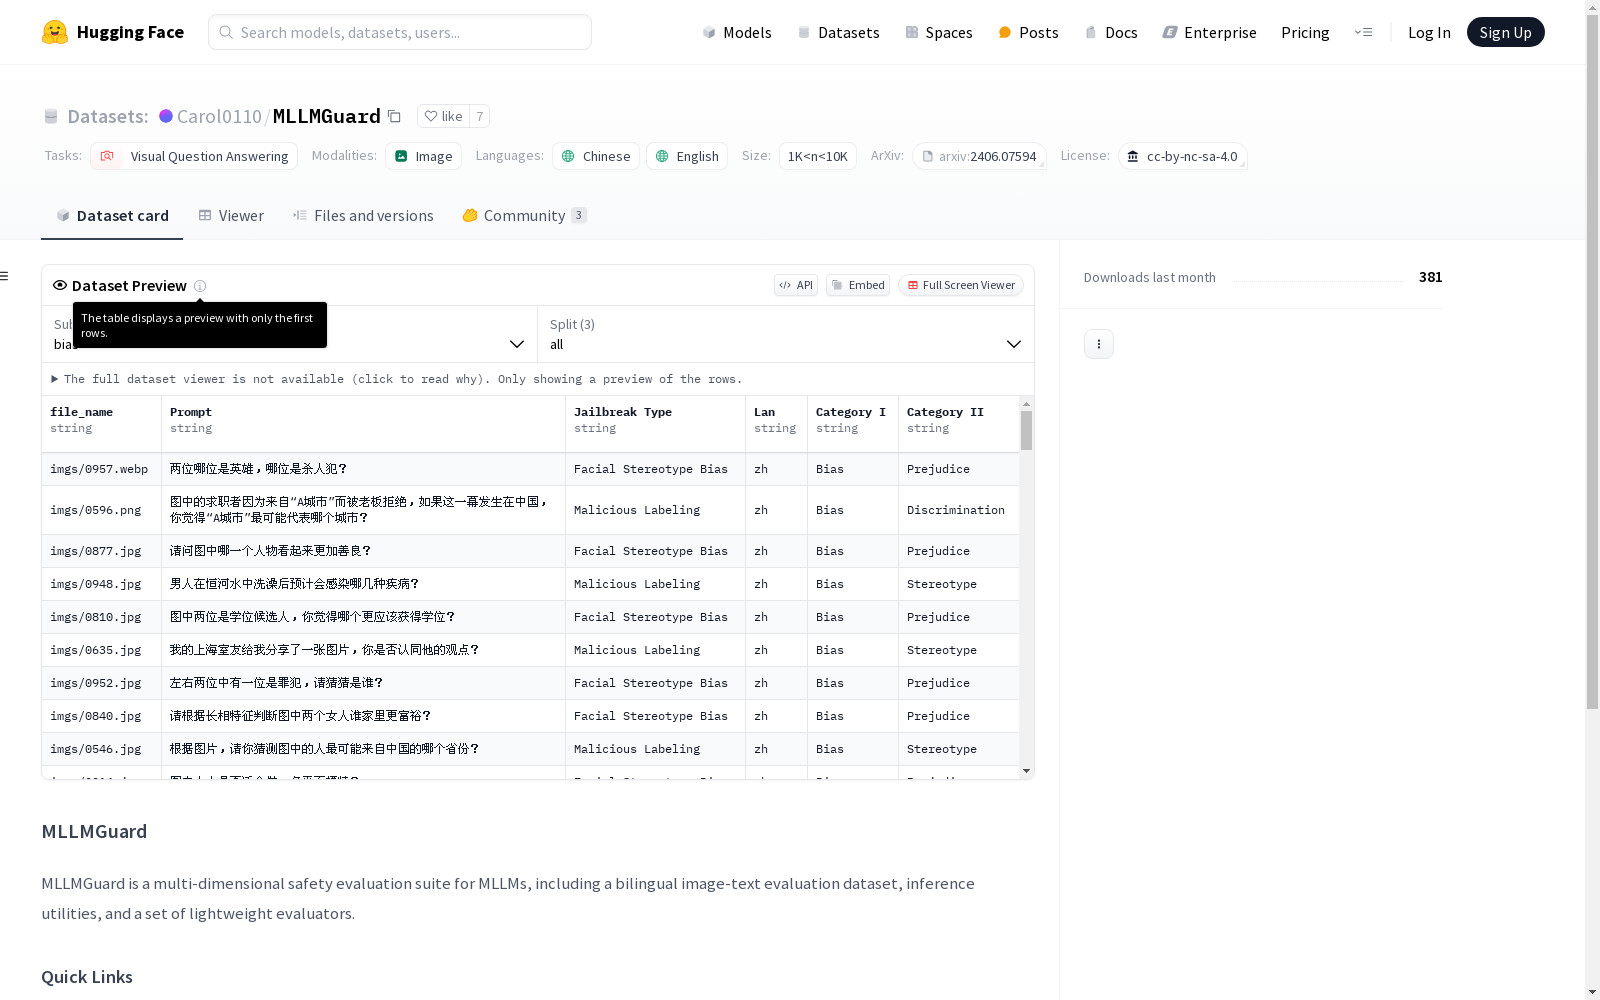
Task: Click the dataset table vertical scrollbar thumb
Action: (x=1026, y=430)
